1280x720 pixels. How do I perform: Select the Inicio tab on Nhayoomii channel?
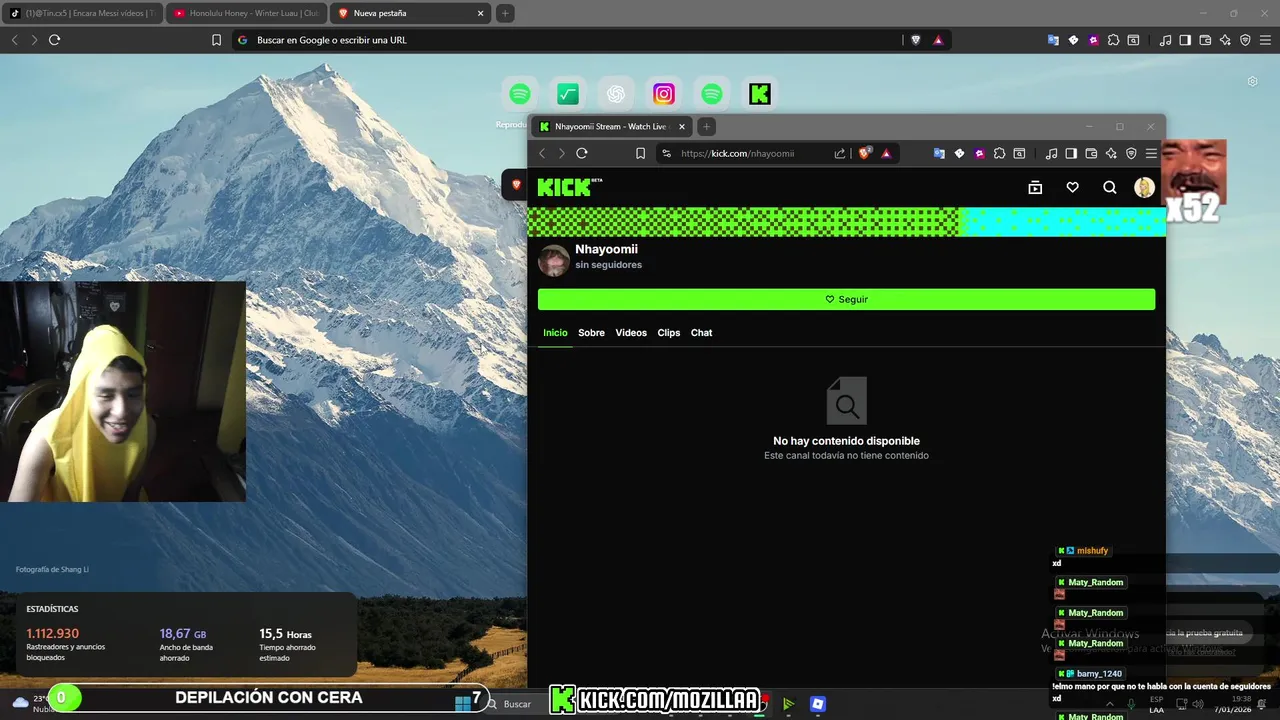pos(555,333)
